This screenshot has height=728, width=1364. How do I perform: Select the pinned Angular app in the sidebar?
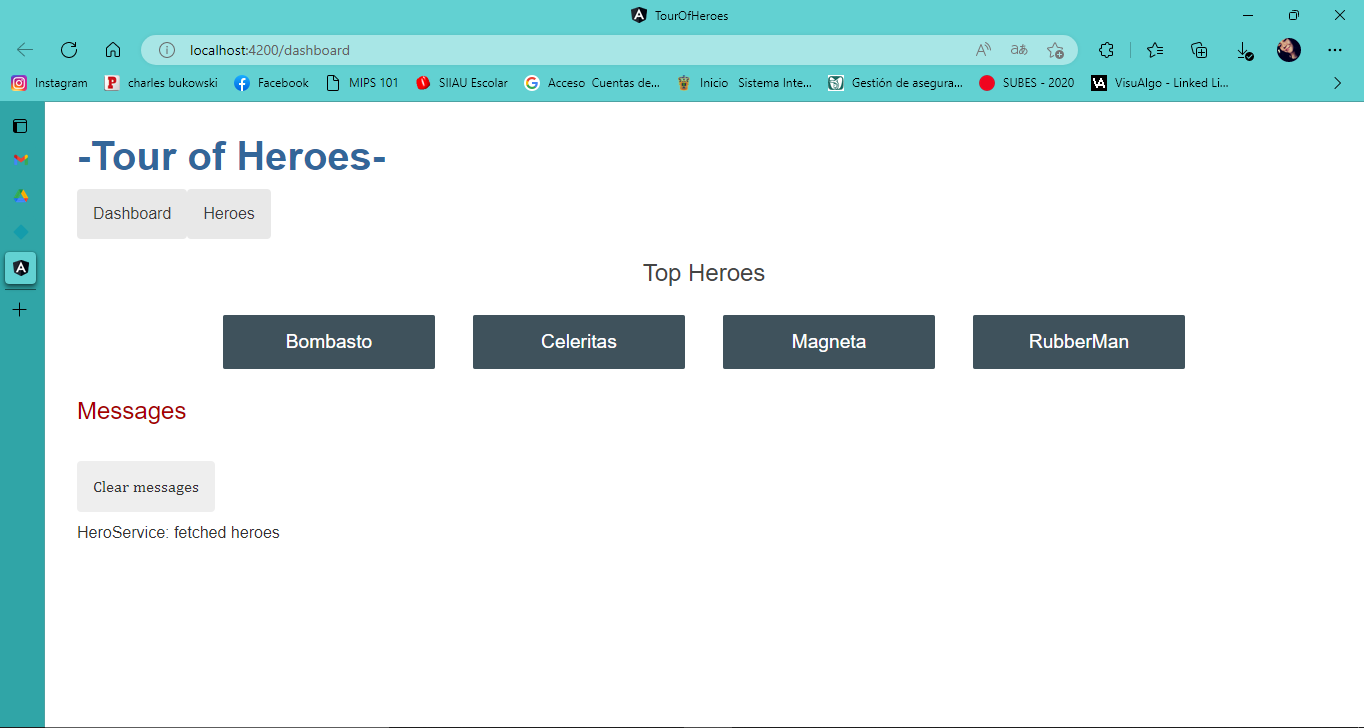[19, 268]
